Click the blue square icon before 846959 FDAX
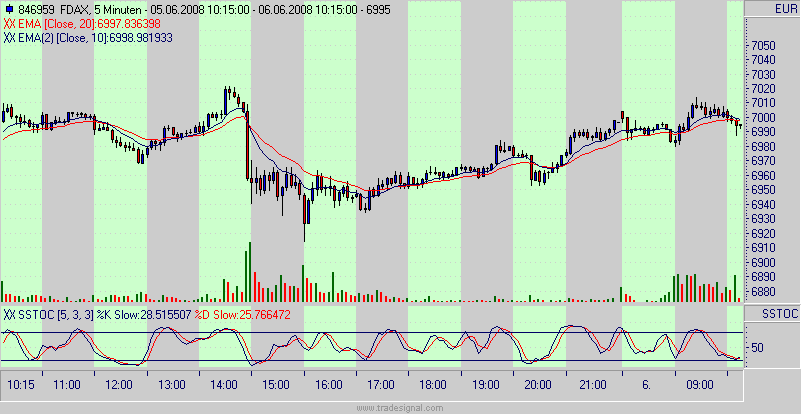Viewport: 801px width, 414px height. coord(9,9)
